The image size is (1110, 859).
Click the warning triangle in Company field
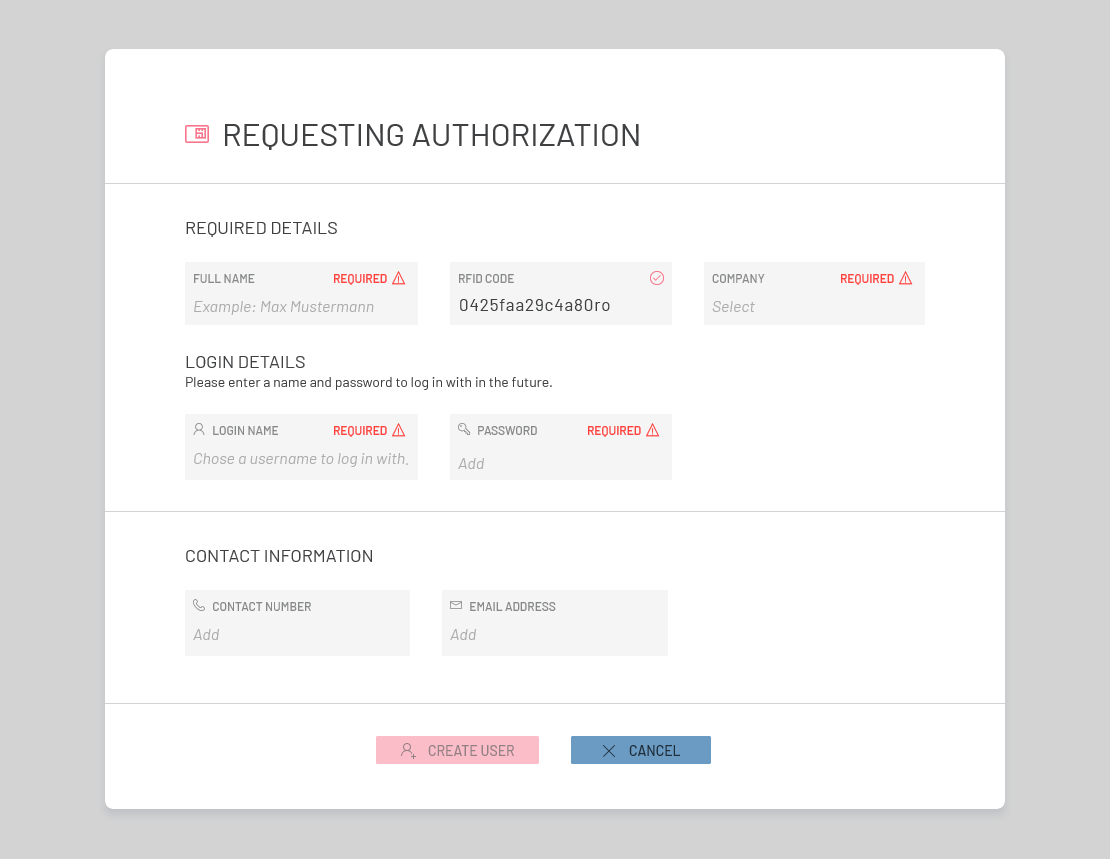[905, 279]
